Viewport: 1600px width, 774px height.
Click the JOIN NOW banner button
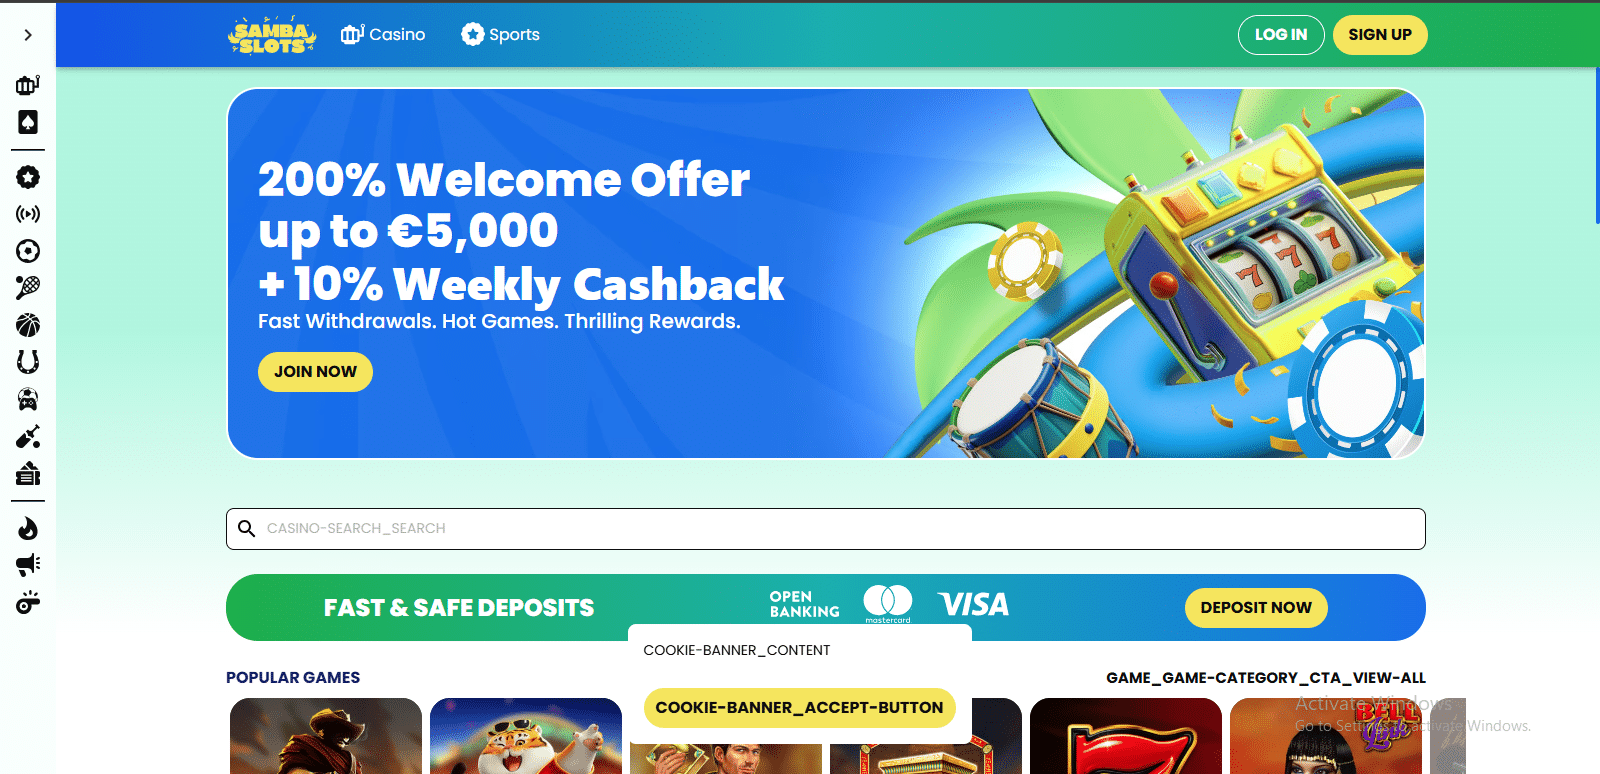click(x=315, y=372)
